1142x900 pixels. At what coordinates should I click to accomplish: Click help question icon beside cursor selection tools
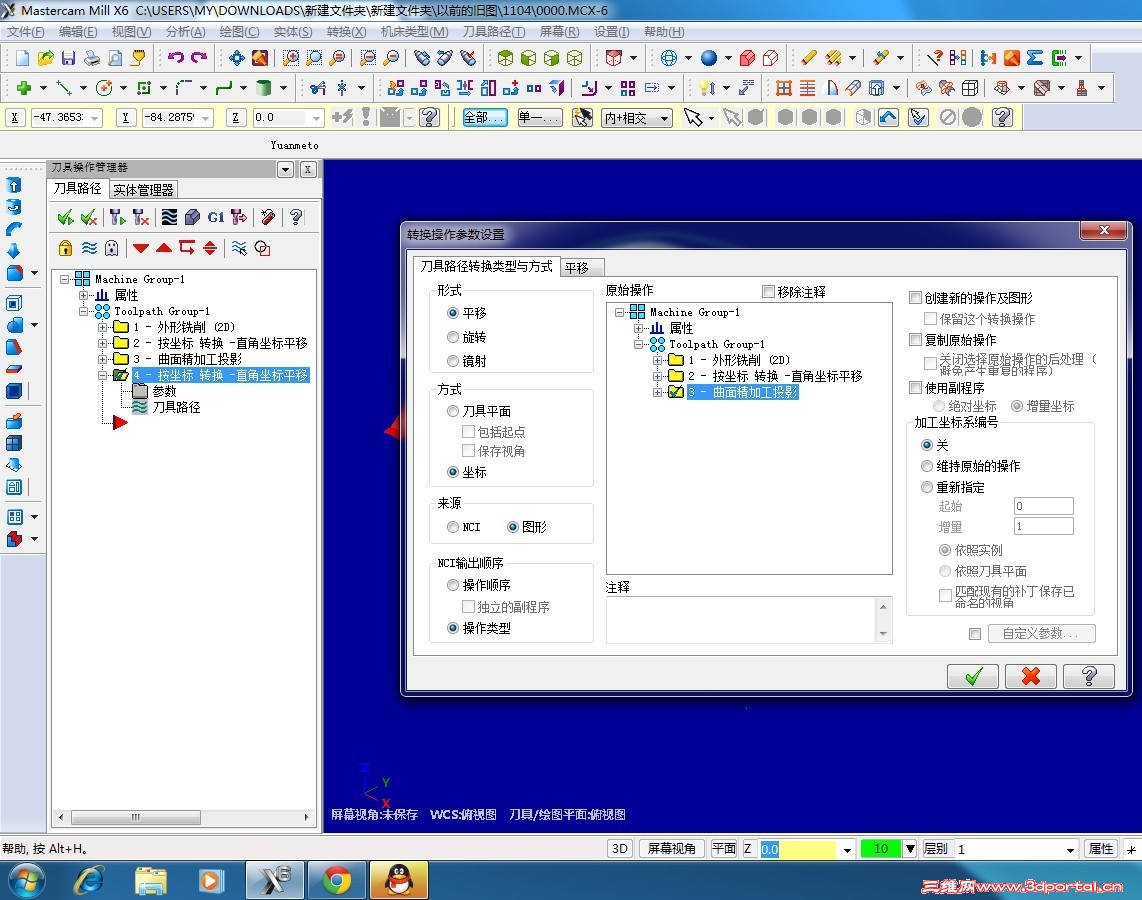click(1002, 117)
